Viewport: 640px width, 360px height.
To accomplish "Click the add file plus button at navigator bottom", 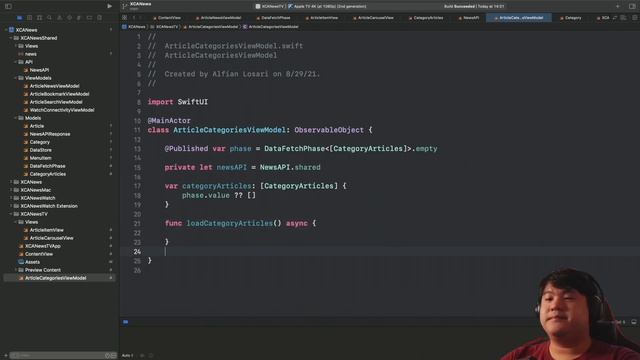I will coord(6,356).
